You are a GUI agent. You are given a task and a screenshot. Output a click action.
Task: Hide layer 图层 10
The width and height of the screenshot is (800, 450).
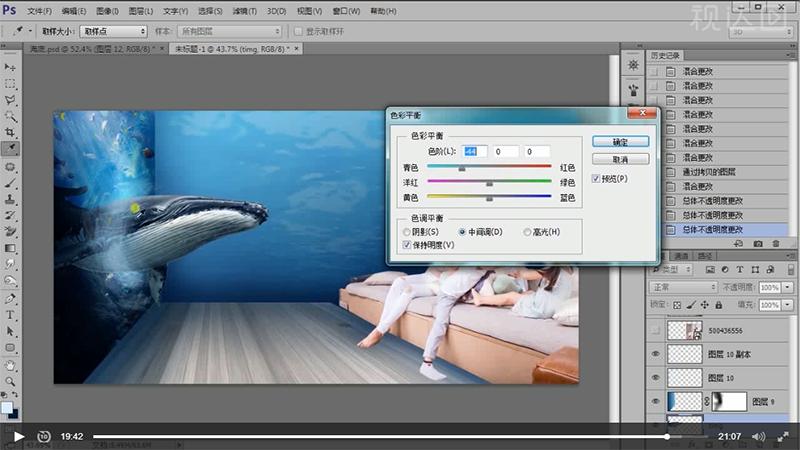coord(656,378)
